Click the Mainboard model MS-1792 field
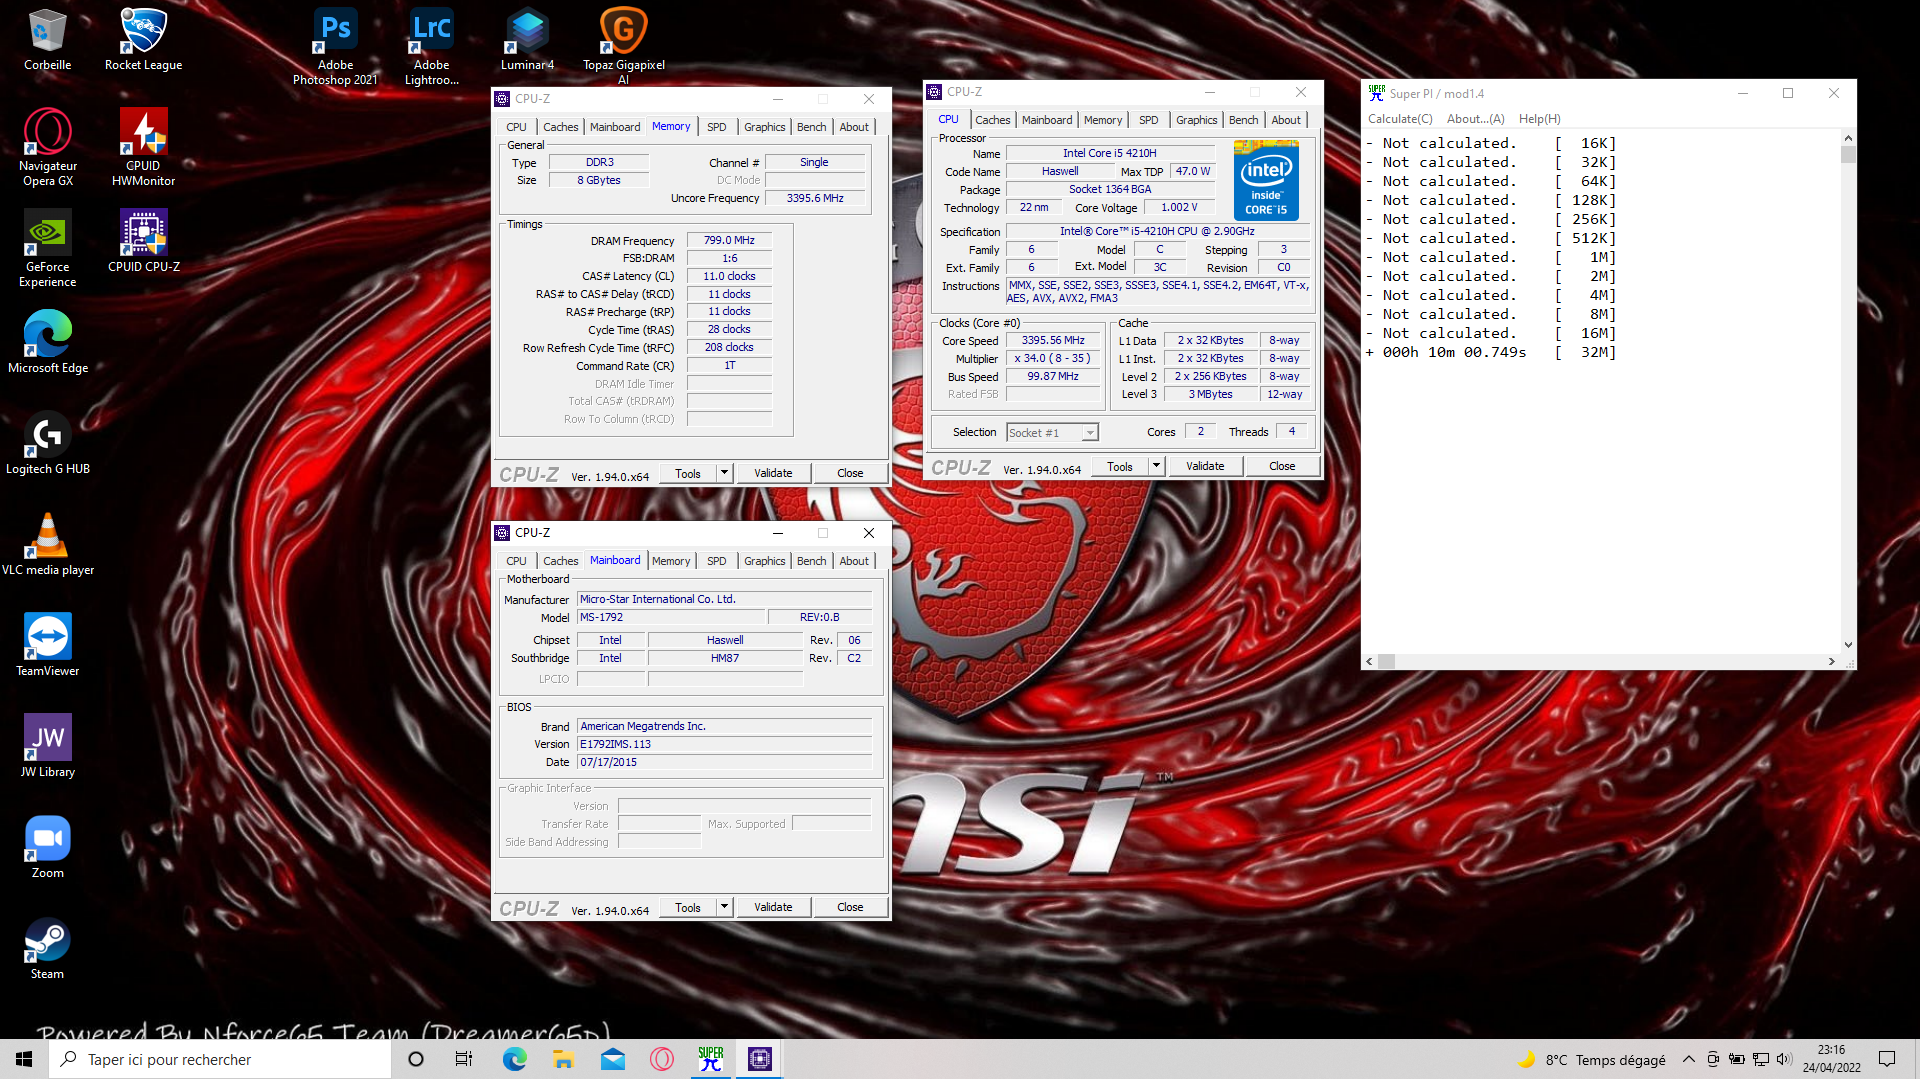The width and height of the screenshot is (1920, 1079). [670, 617]
